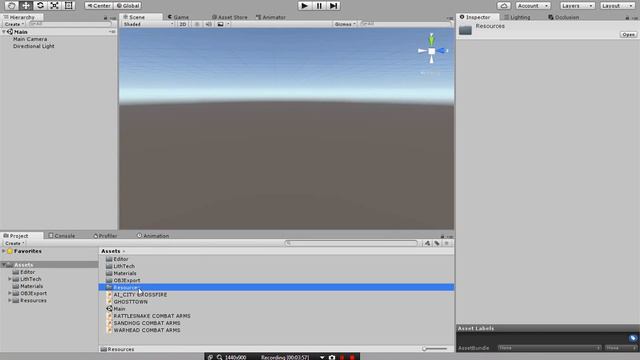Open the Asset Labels tag icon
The width and height of the screenshot is (640, 360).
tap(633, 338)
